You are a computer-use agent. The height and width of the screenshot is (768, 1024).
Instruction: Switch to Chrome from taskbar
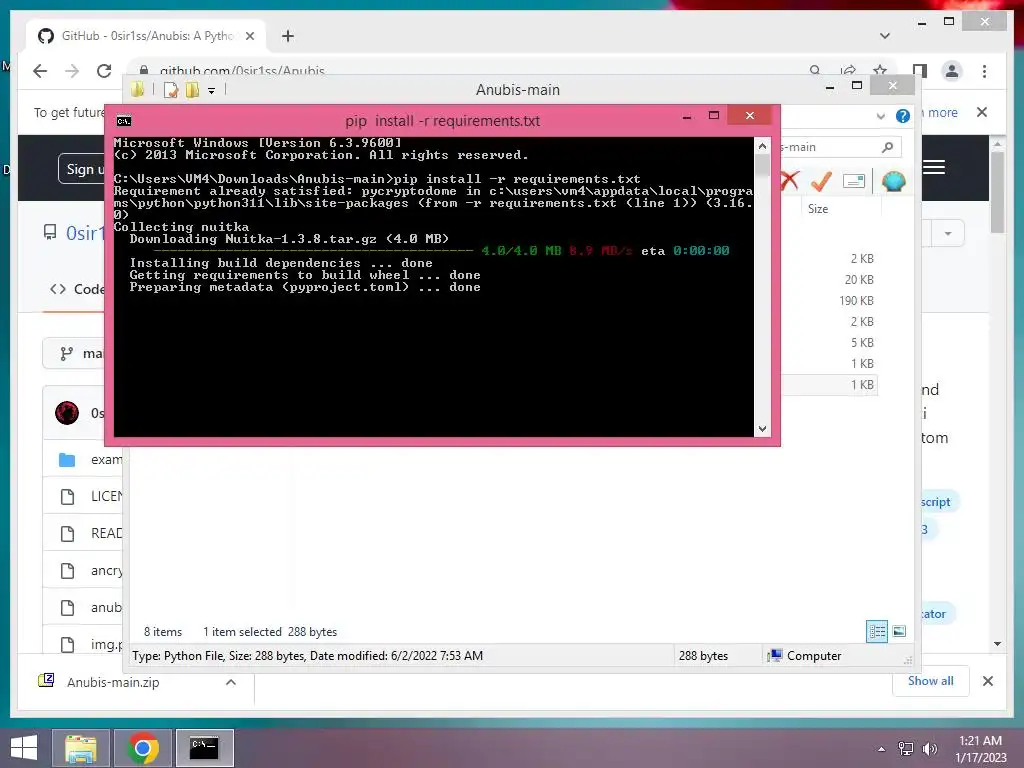[143, 748]
